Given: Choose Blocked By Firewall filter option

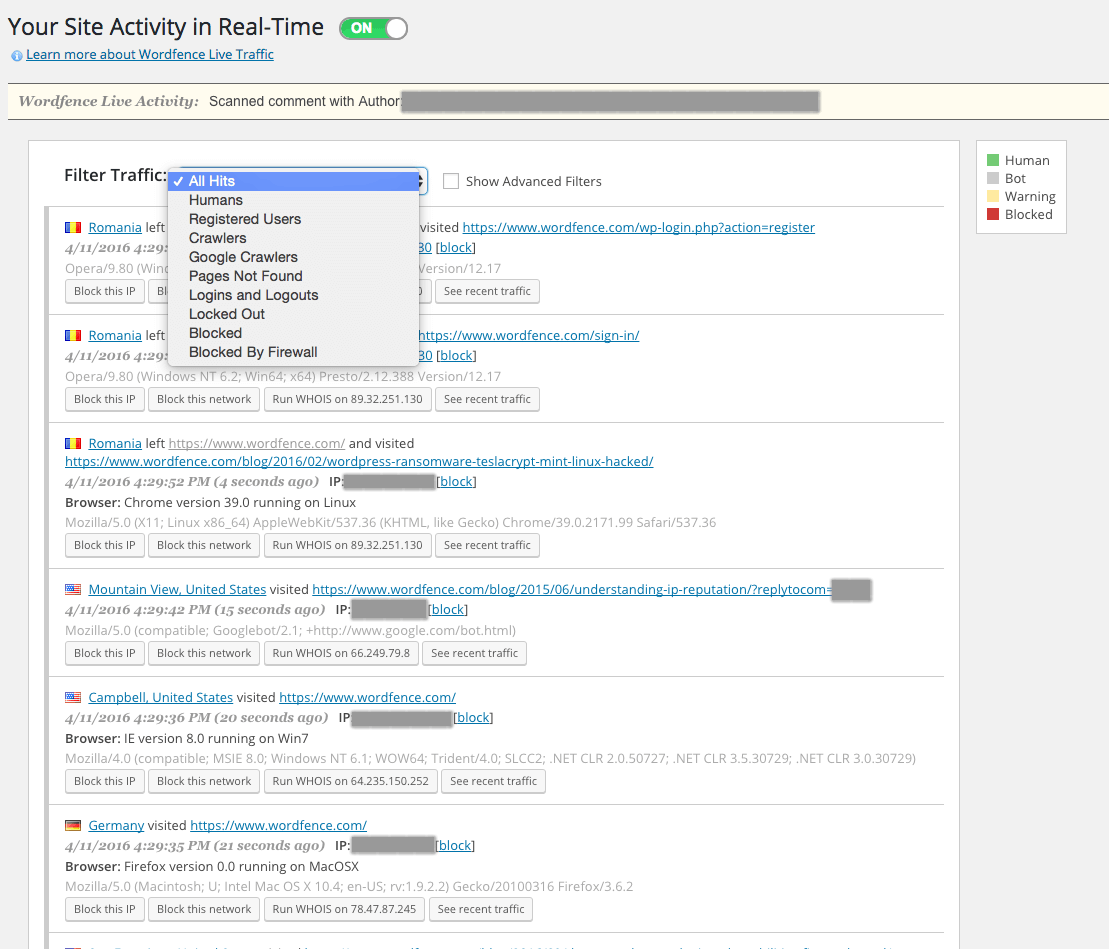Looking at the screenshot, I should [x=253, y=352].
